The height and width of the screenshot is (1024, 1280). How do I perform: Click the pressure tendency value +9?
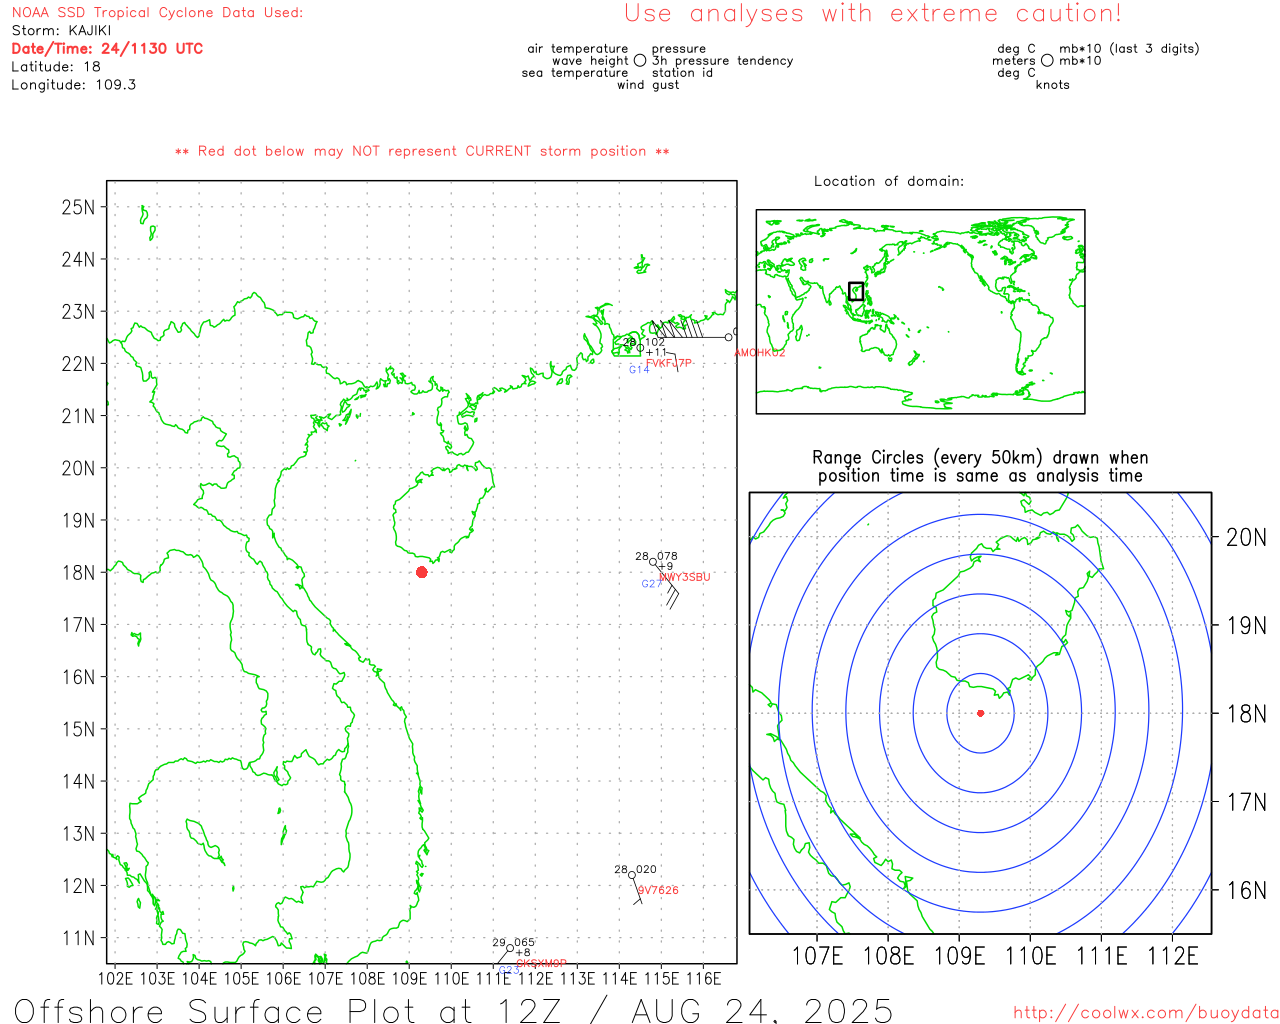click(x=665, y=567)
